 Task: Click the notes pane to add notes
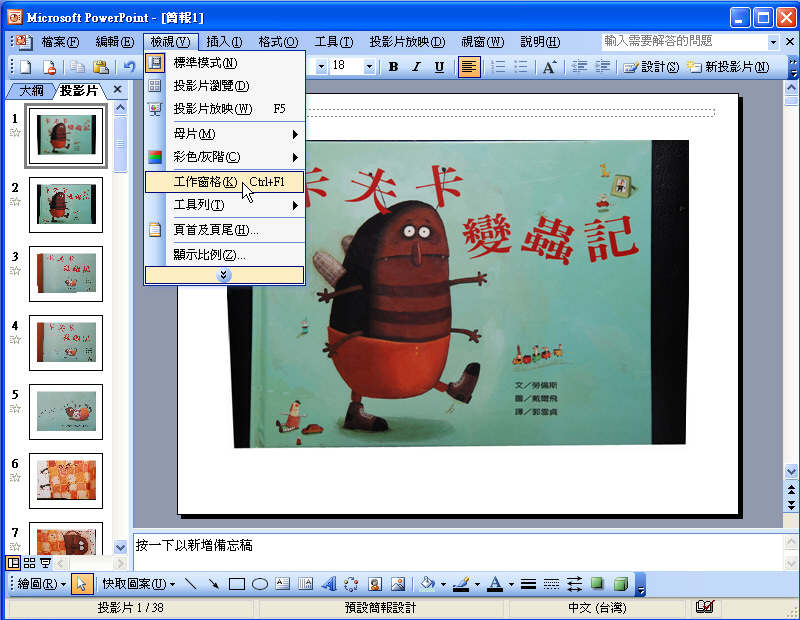point(458,552)
